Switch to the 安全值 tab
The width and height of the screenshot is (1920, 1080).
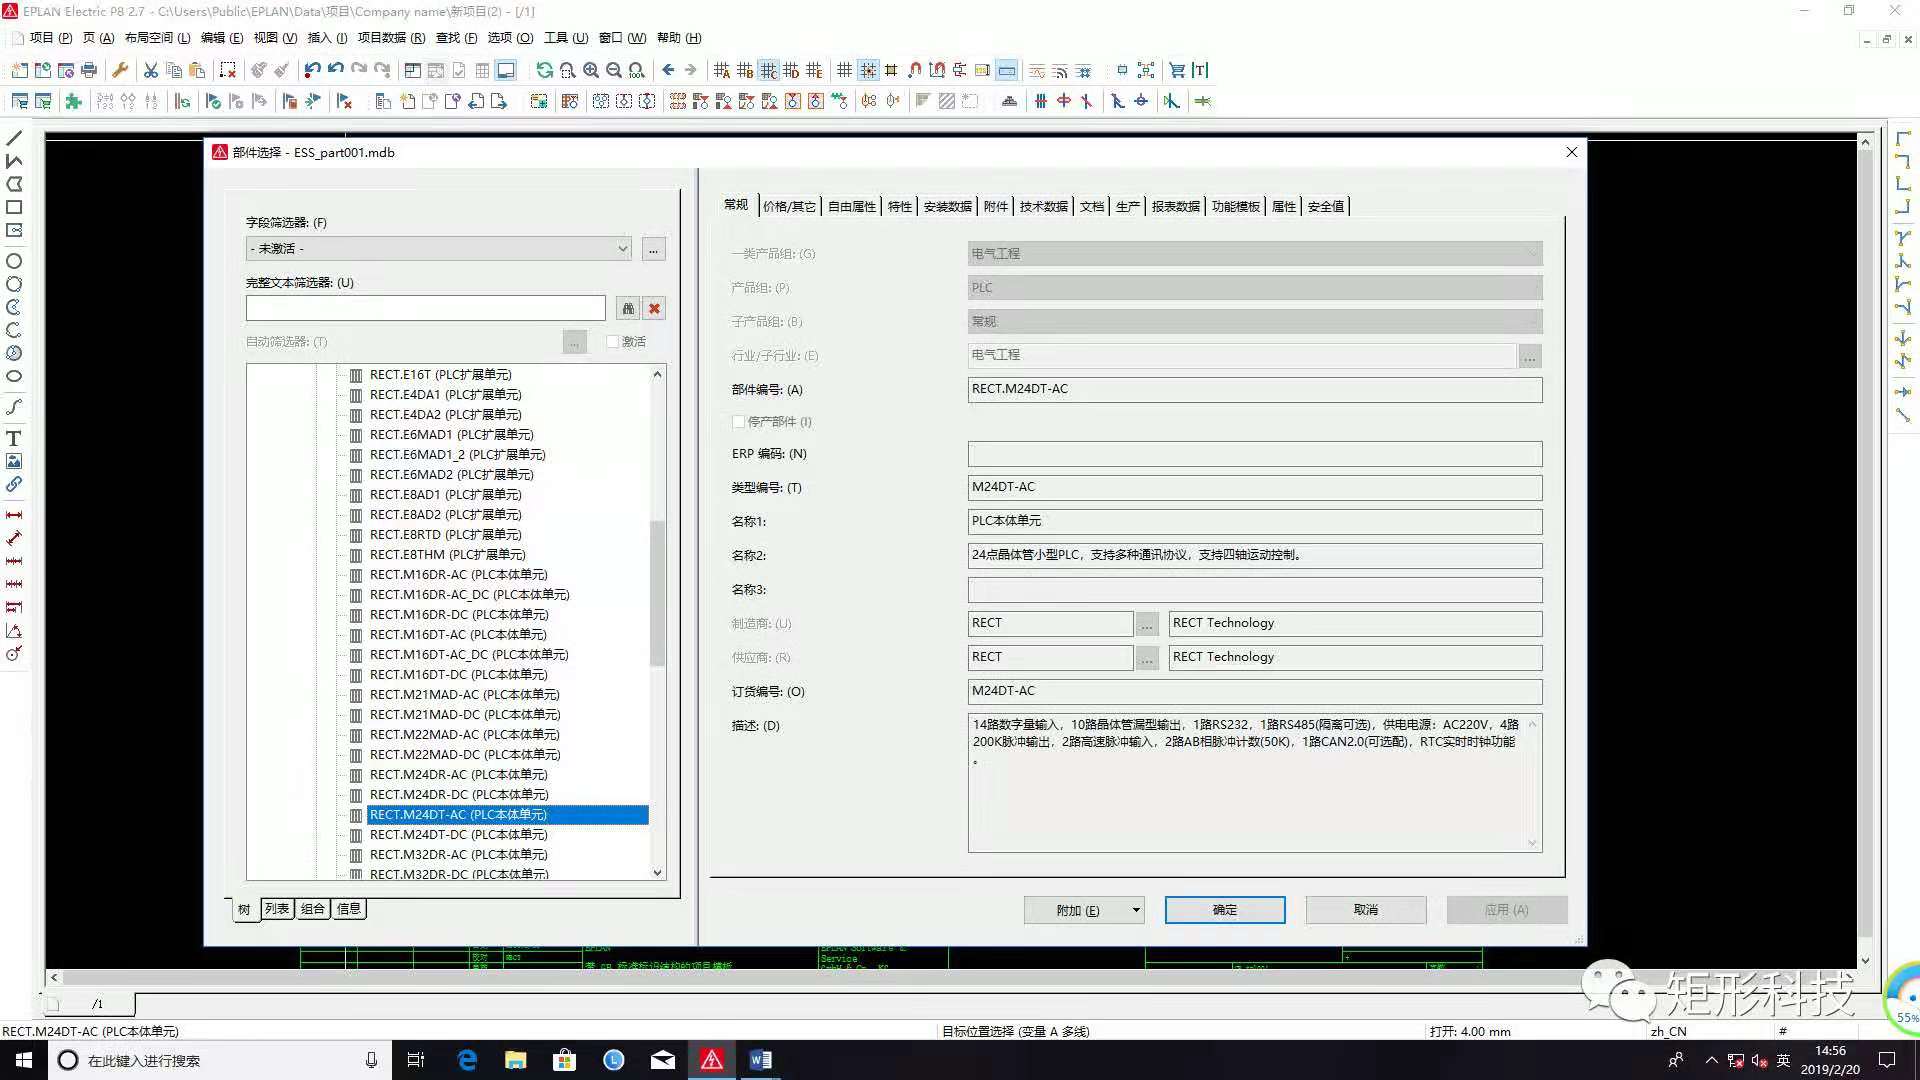point(1325,207)
